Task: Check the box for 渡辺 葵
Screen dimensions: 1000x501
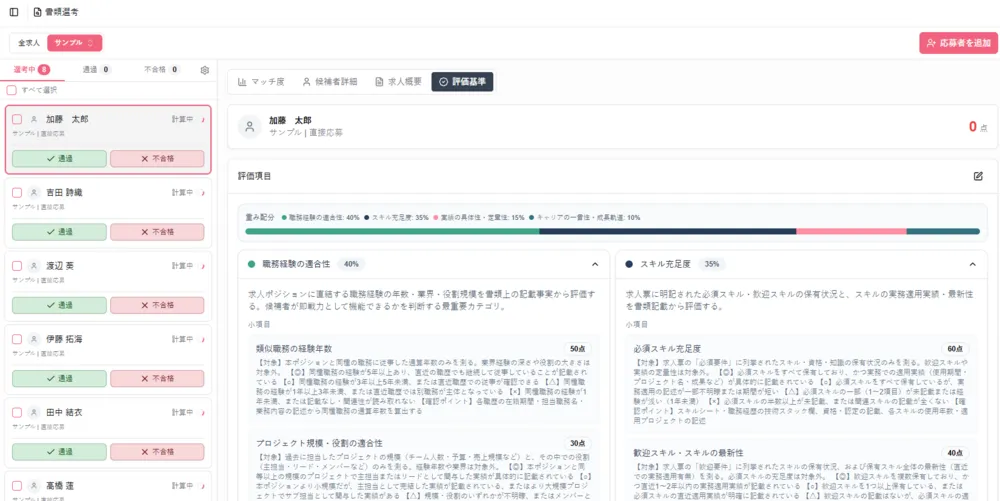Action: [17, 266]
